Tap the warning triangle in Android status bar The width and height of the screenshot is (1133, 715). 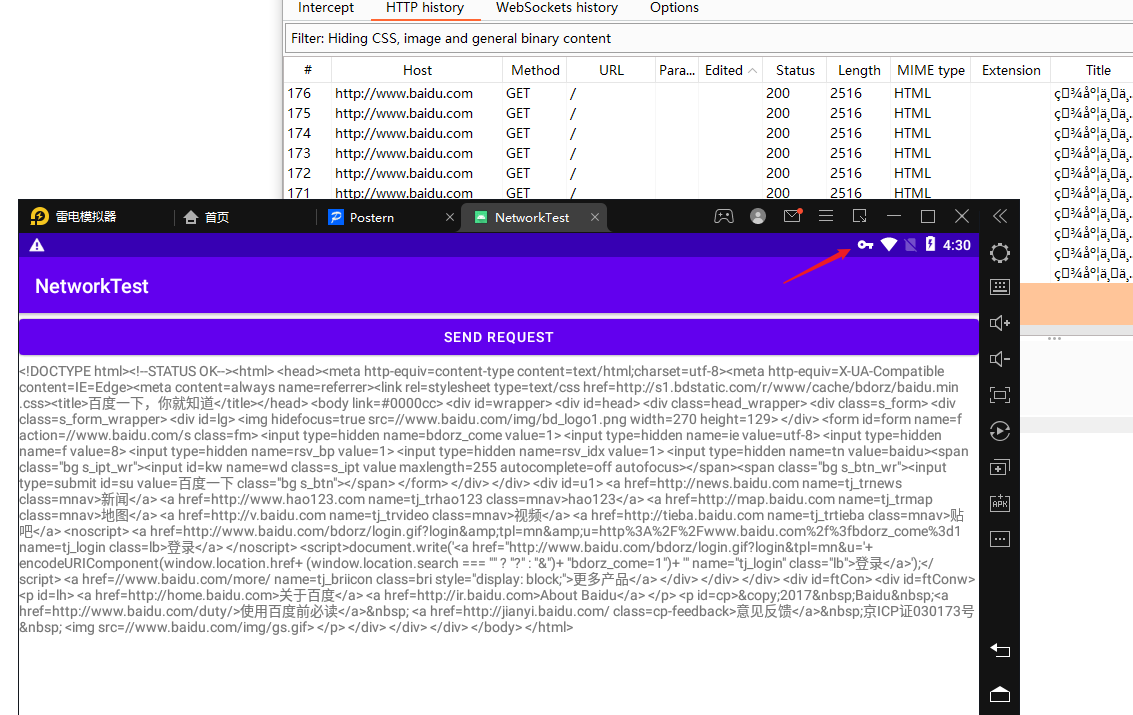(x=37, y=245)
